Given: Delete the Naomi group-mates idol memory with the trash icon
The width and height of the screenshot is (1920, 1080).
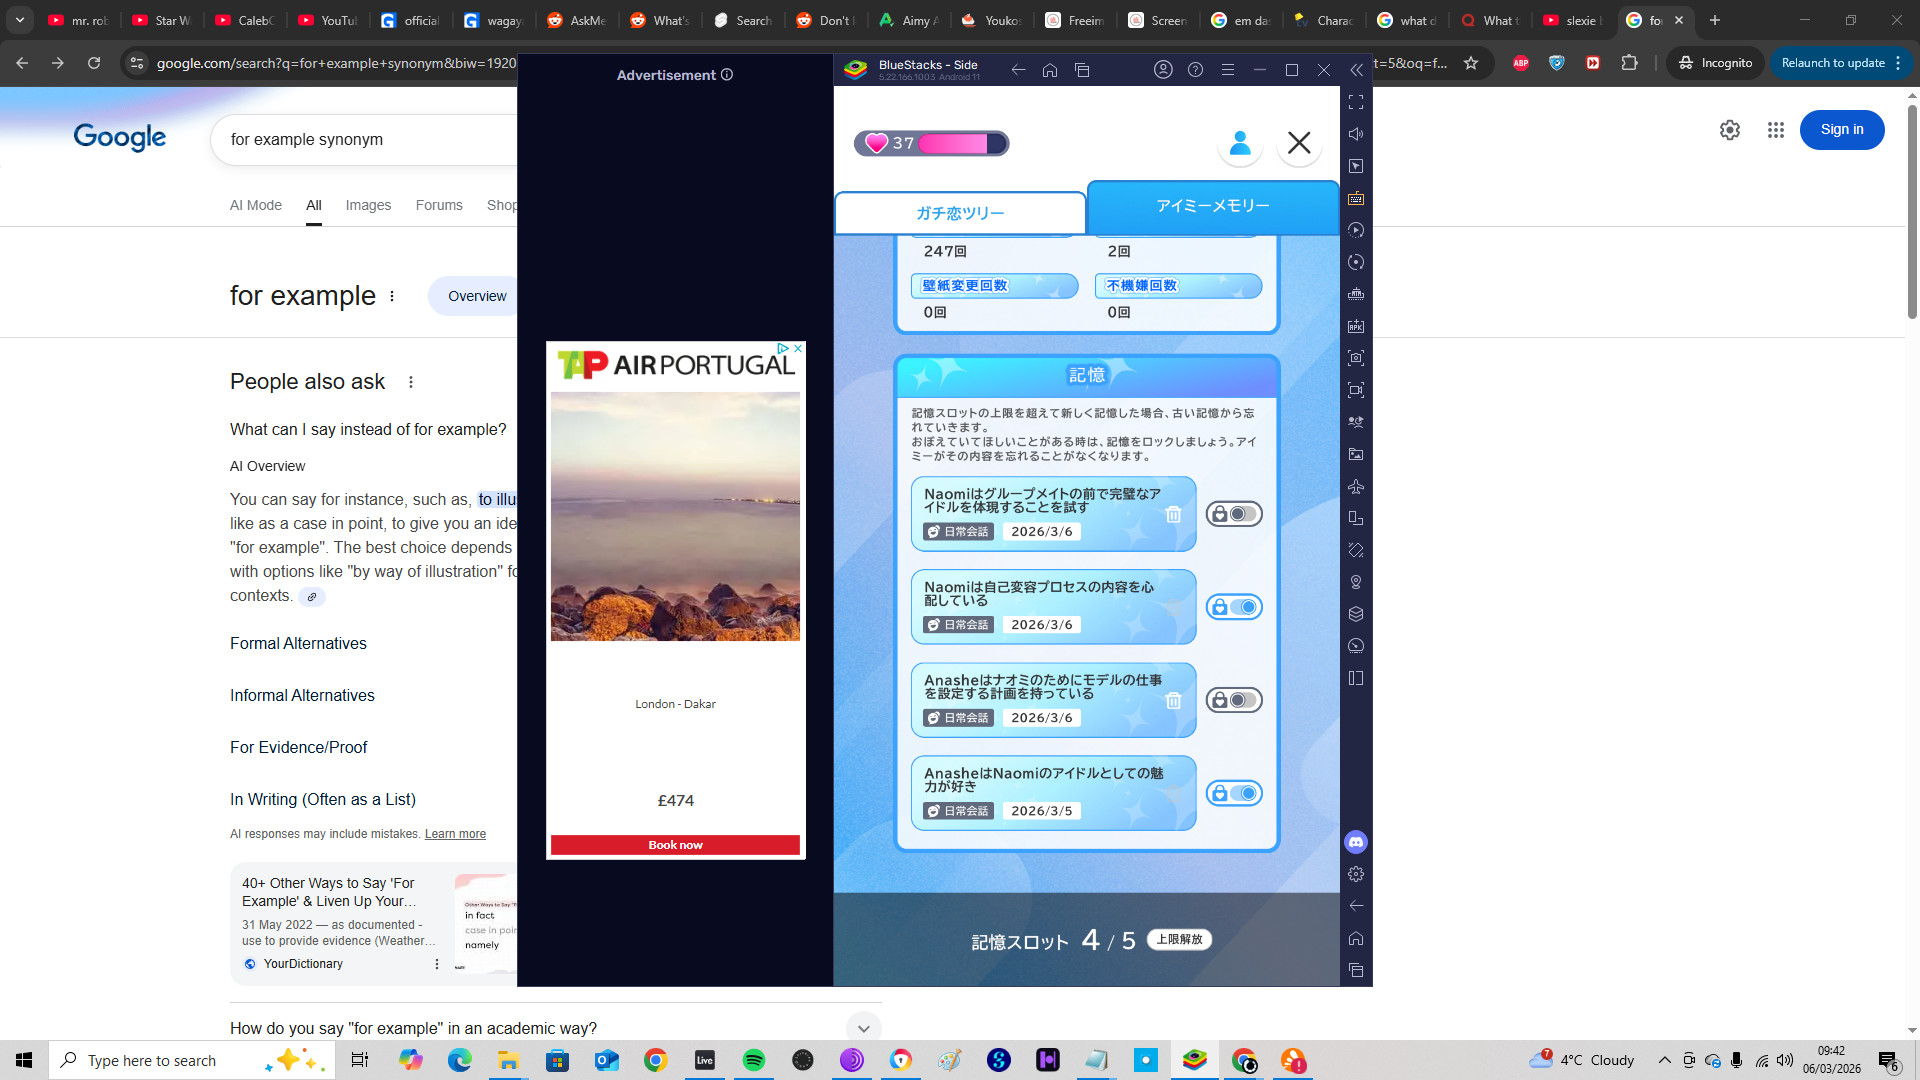Looking at the screenshot, I should click(1173, 514).
